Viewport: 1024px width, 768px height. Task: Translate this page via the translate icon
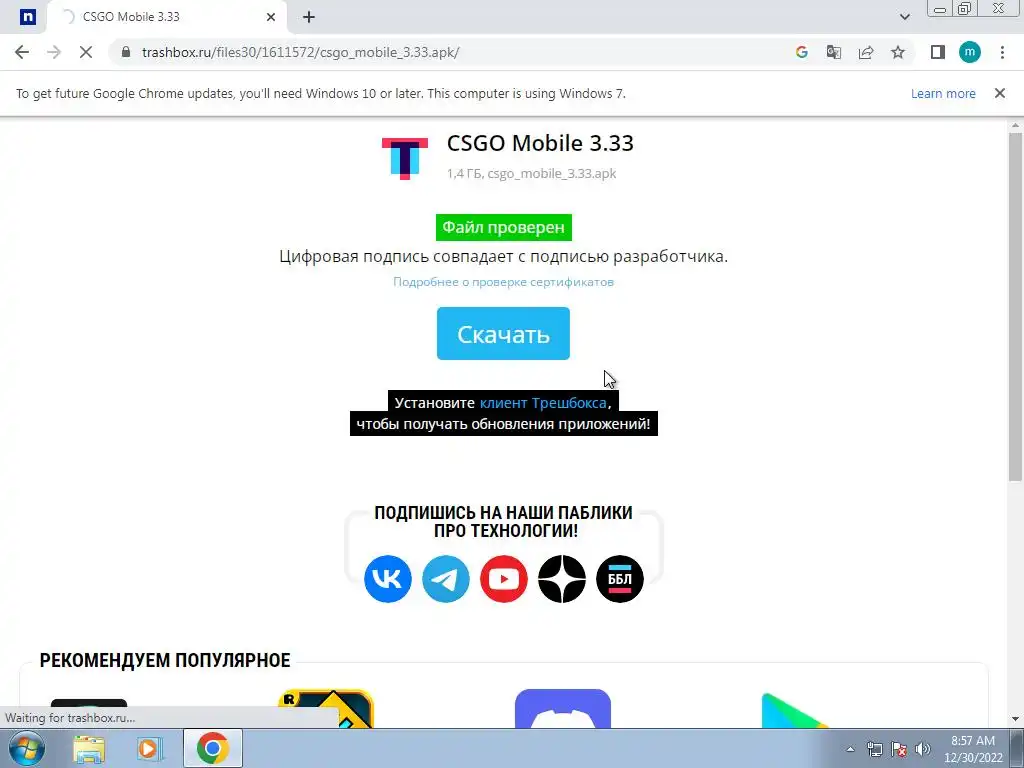834,52
